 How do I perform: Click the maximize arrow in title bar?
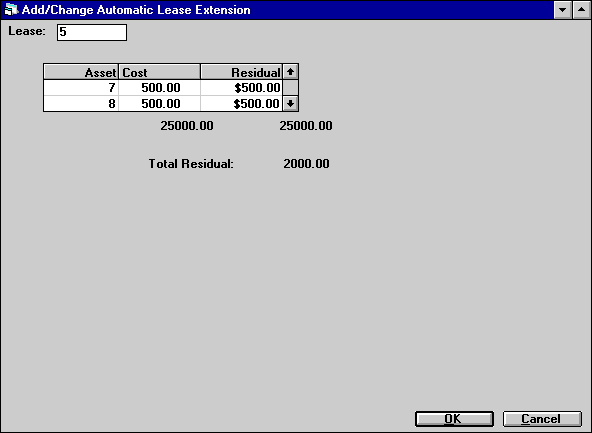pos(581,10)
